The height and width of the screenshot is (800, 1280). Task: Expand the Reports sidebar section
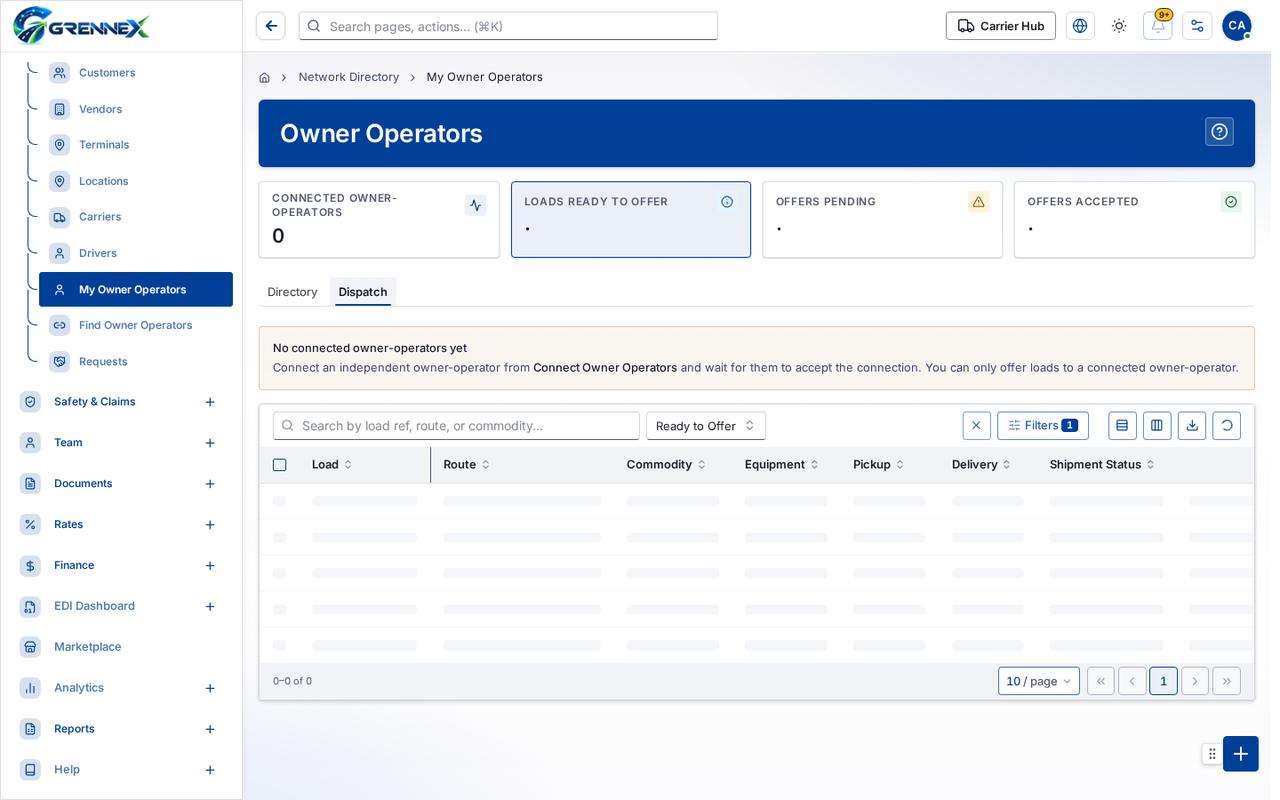click(210, 729)
